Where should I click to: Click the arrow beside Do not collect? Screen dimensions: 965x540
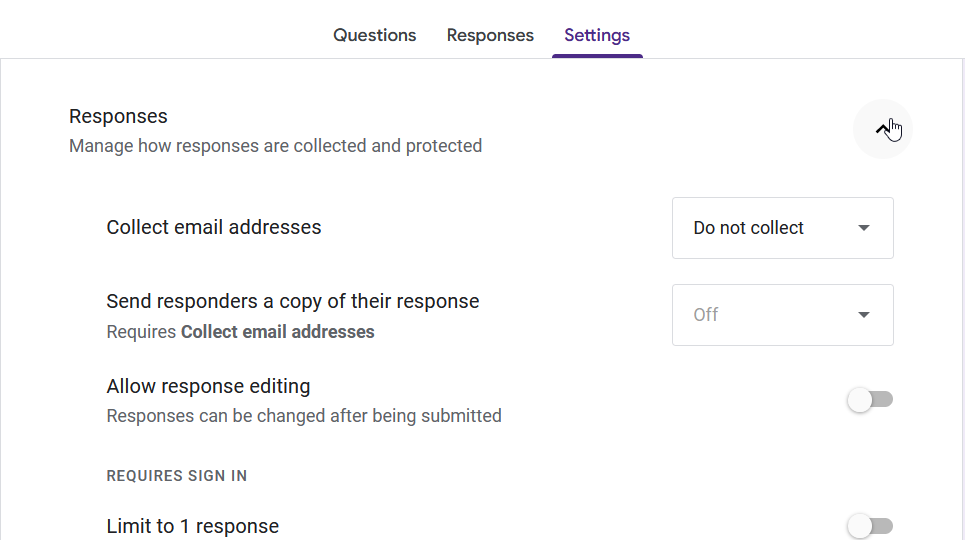[864, 228]
